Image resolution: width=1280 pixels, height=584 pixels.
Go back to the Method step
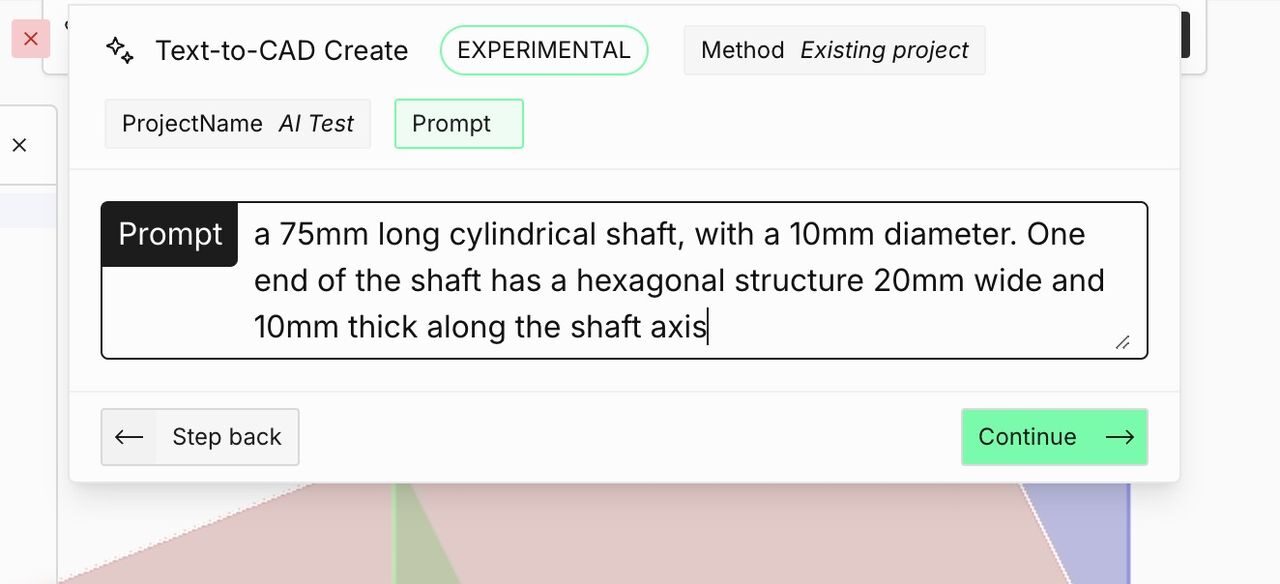pyautogui.click(x=834, y=50)
